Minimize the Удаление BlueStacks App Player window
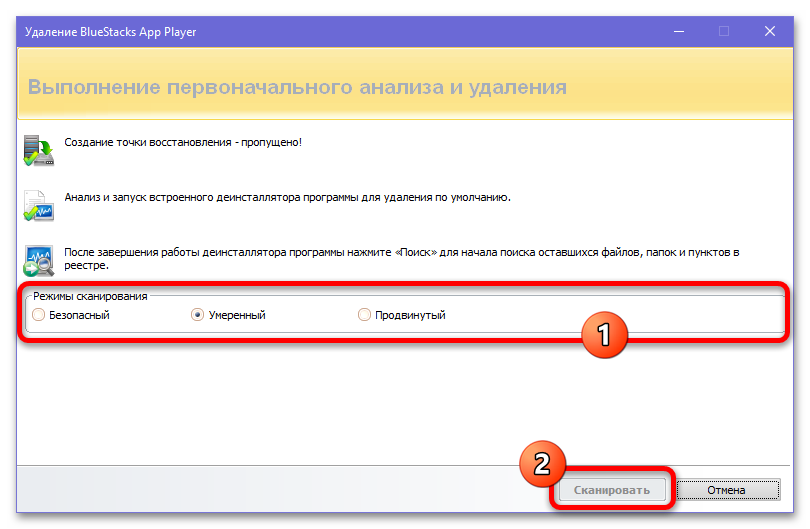 (679, 32)
